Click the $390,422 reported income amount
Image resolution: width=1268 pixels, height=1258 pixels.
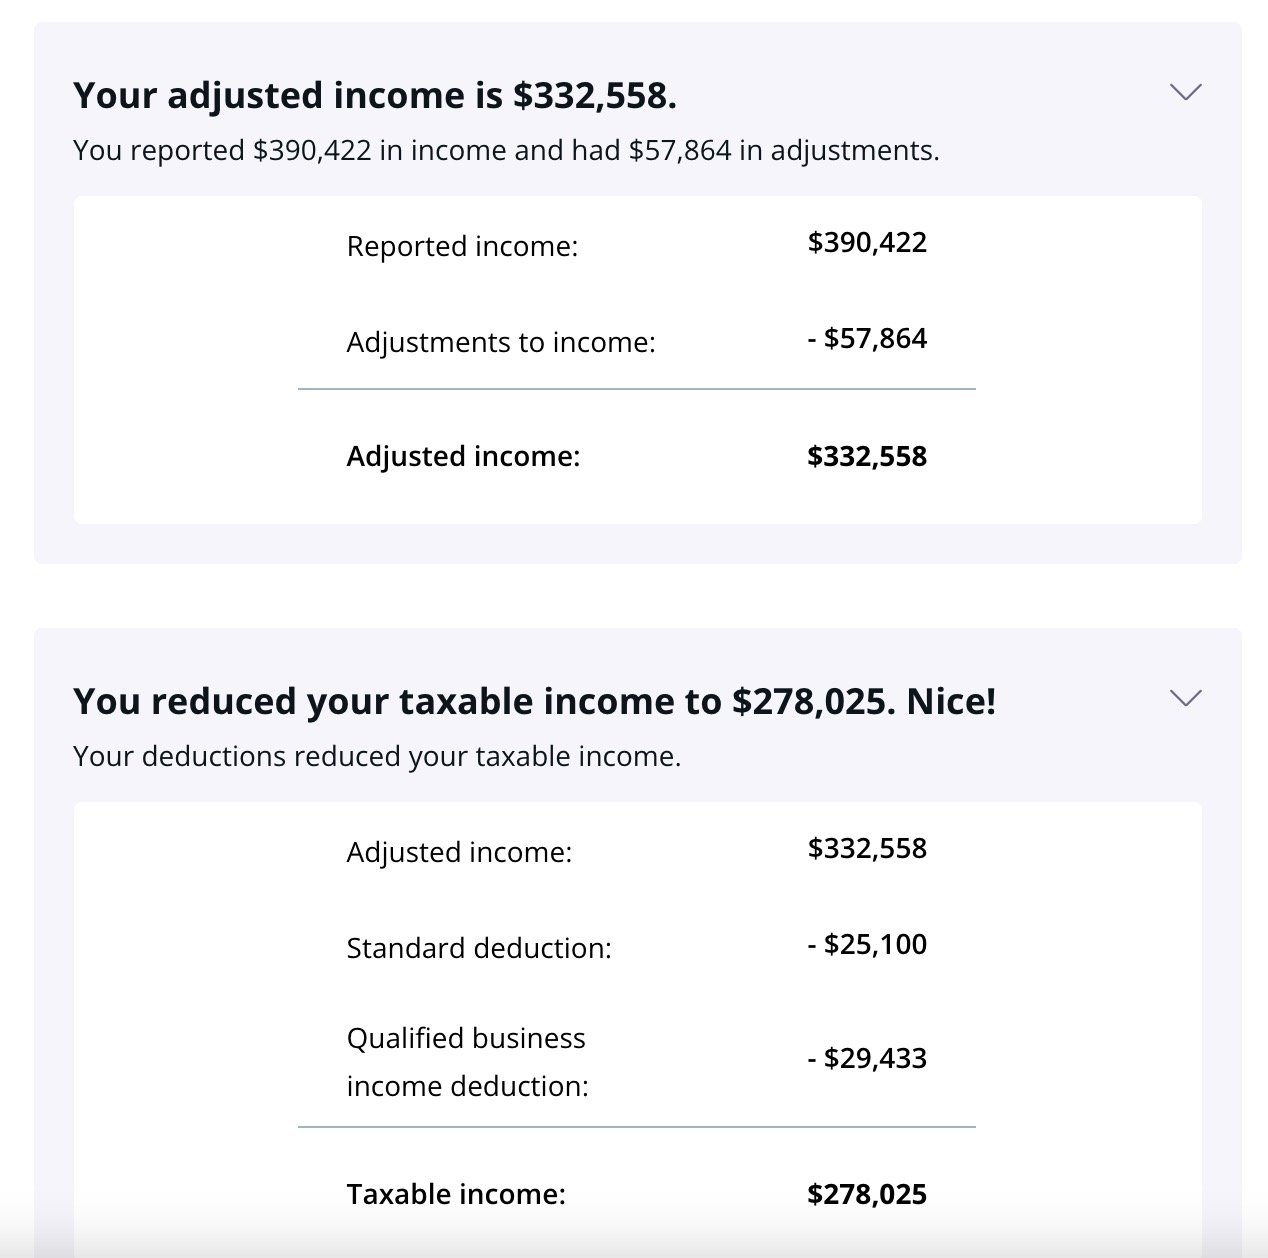point(867,243)
